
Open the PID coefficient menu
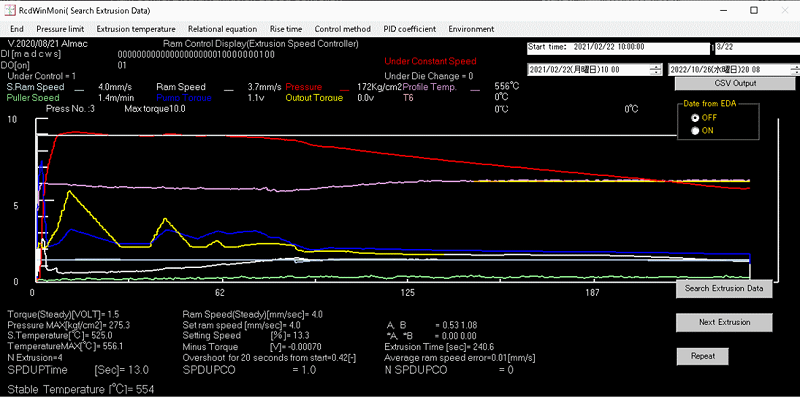(410, 29)
